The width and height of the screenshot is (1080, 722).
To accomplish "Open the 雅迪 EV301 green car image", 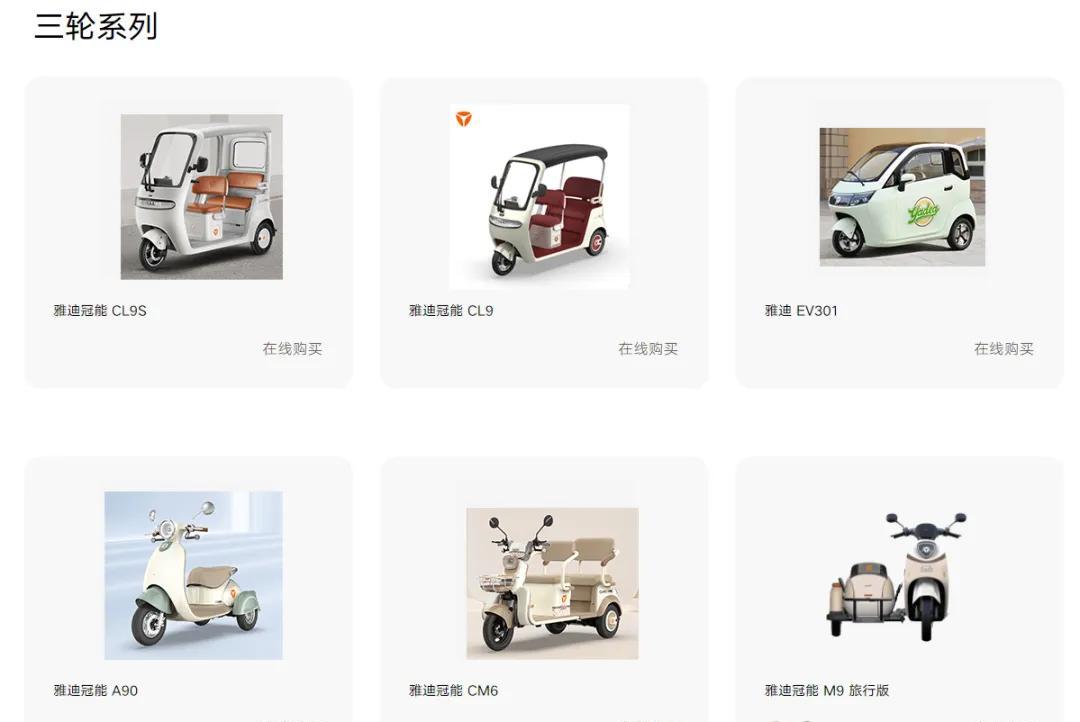I will (x=902, y=197).
